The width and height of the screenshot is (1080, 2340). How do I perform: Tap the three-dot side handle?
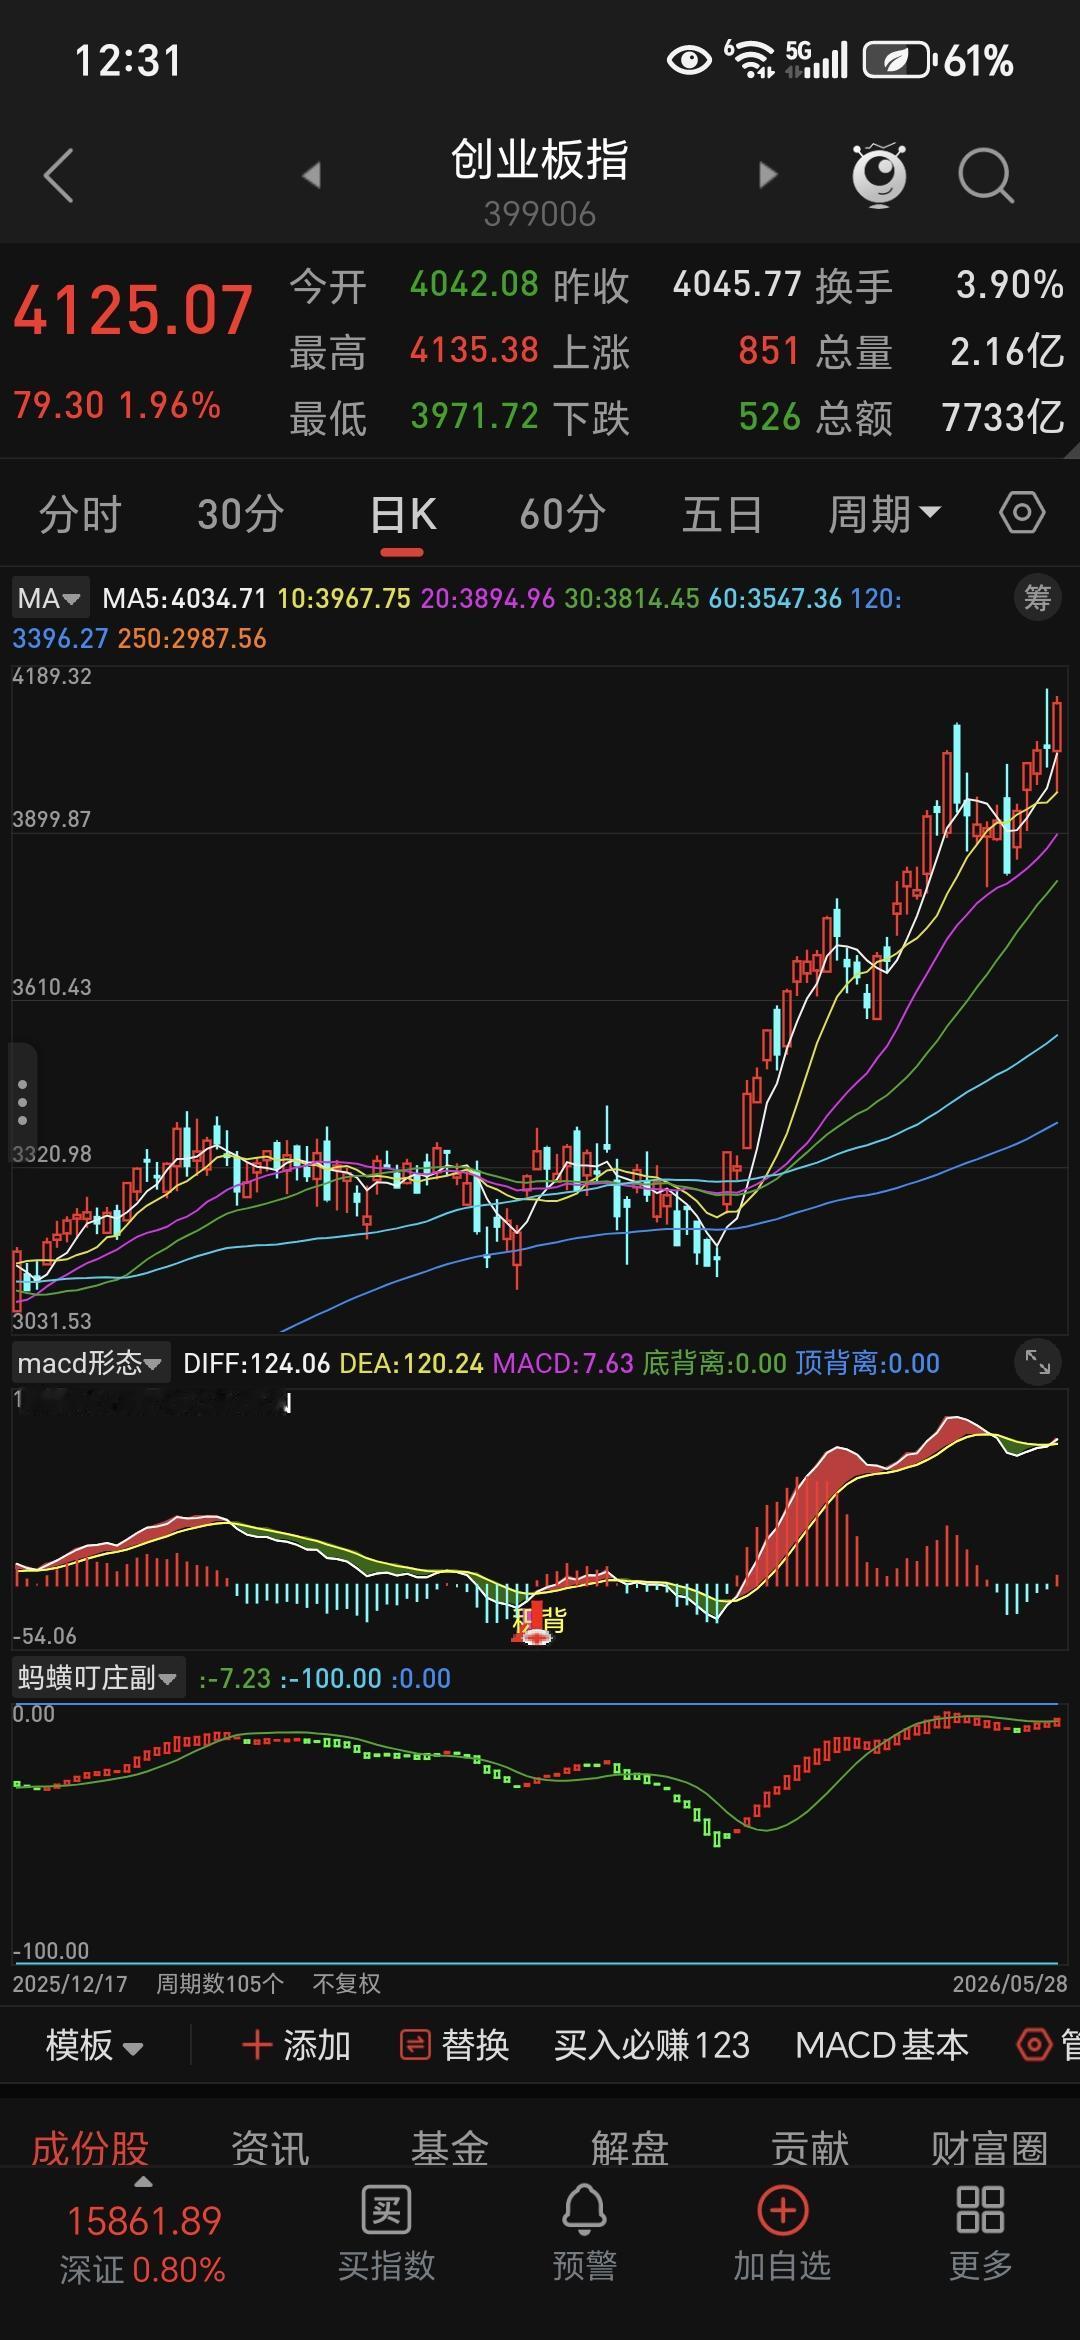point(22,1103)
